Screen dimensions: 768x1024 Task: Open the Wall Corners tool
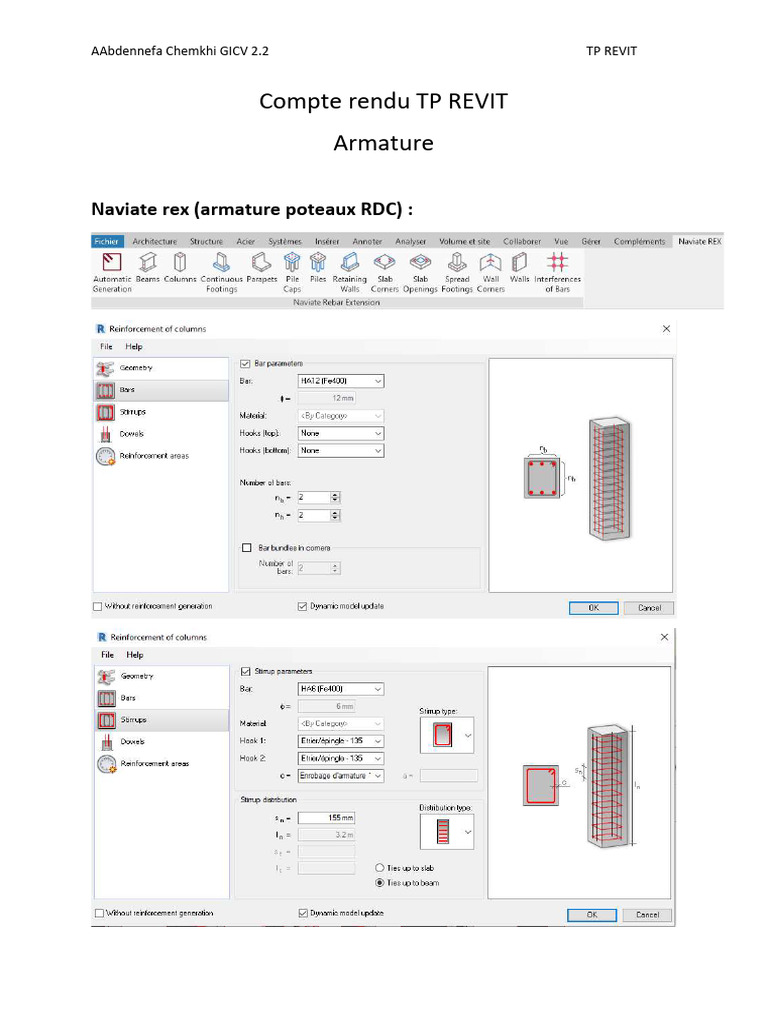point(490,272)
